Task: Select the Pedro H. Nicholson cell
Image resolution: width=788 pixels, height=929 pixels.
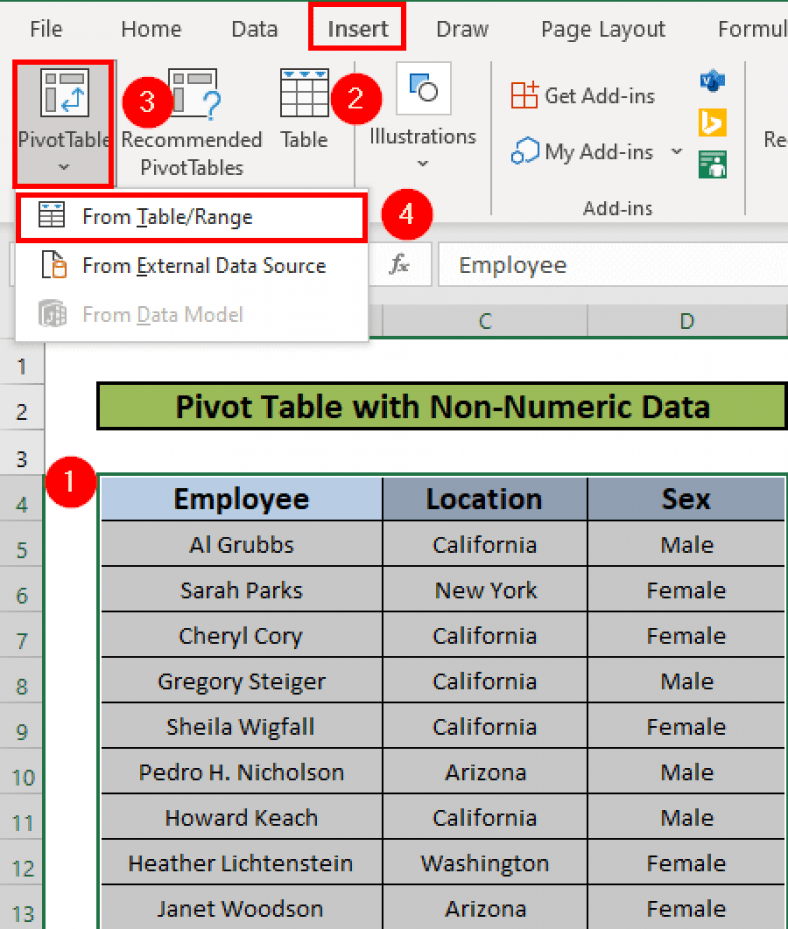Action: click(241, 773)
